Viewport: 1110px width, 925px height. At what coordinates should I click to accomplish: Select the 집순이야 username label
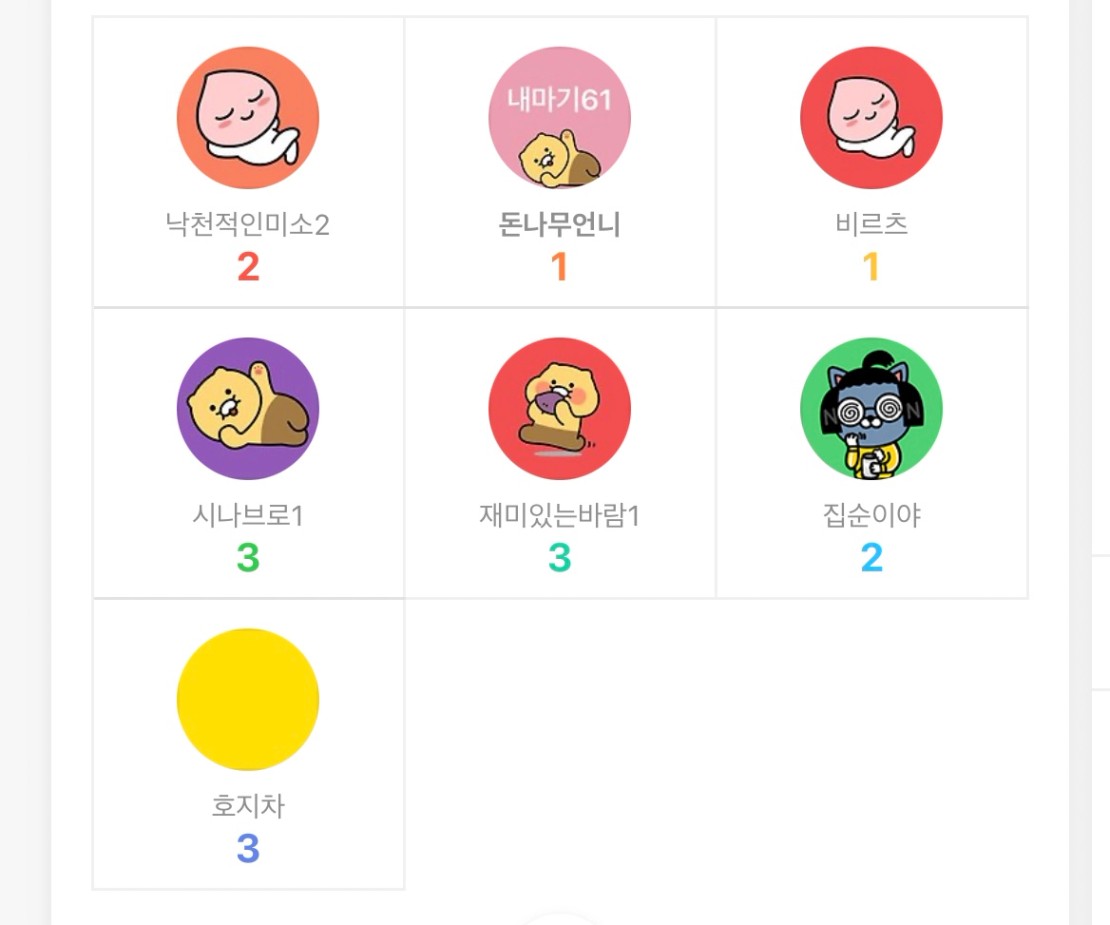pos(871,516)
